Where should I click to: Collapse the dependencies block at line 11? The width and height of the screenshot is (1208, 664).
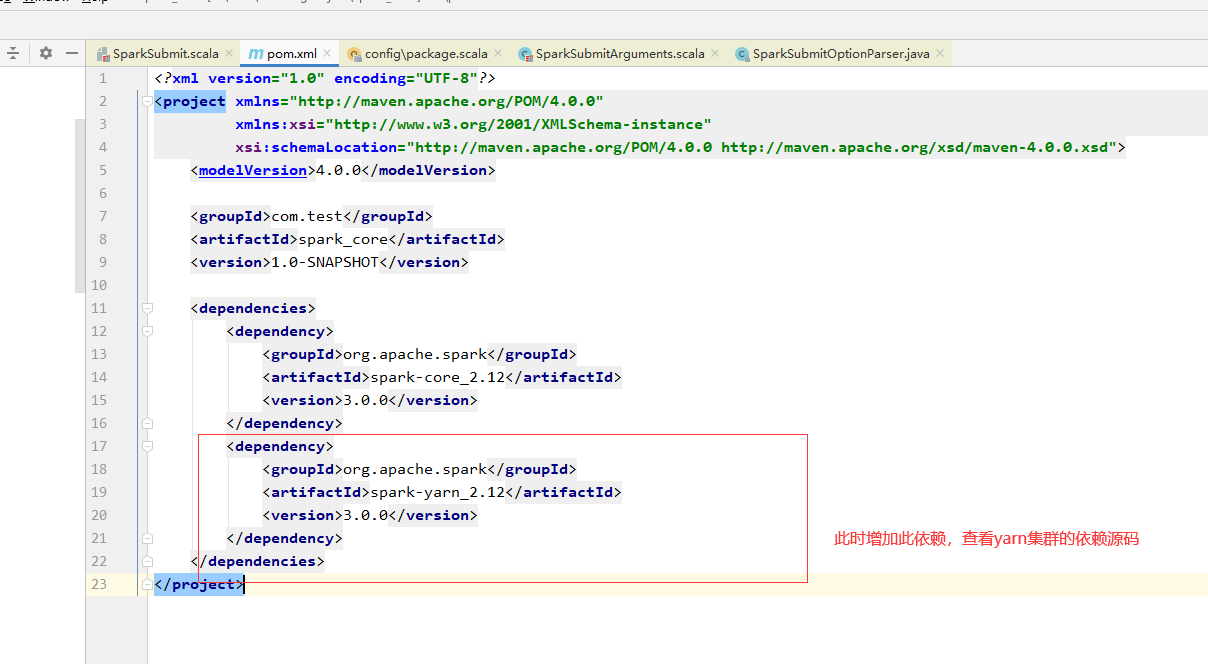(x=147, y=308)
